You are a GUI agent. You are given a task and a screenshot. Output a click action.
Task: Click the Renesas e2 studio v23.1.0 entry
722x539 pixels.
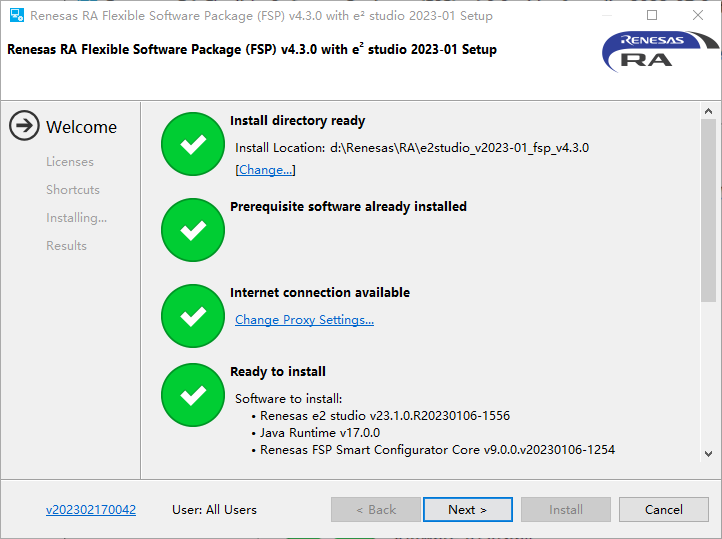tap(385, 416)
